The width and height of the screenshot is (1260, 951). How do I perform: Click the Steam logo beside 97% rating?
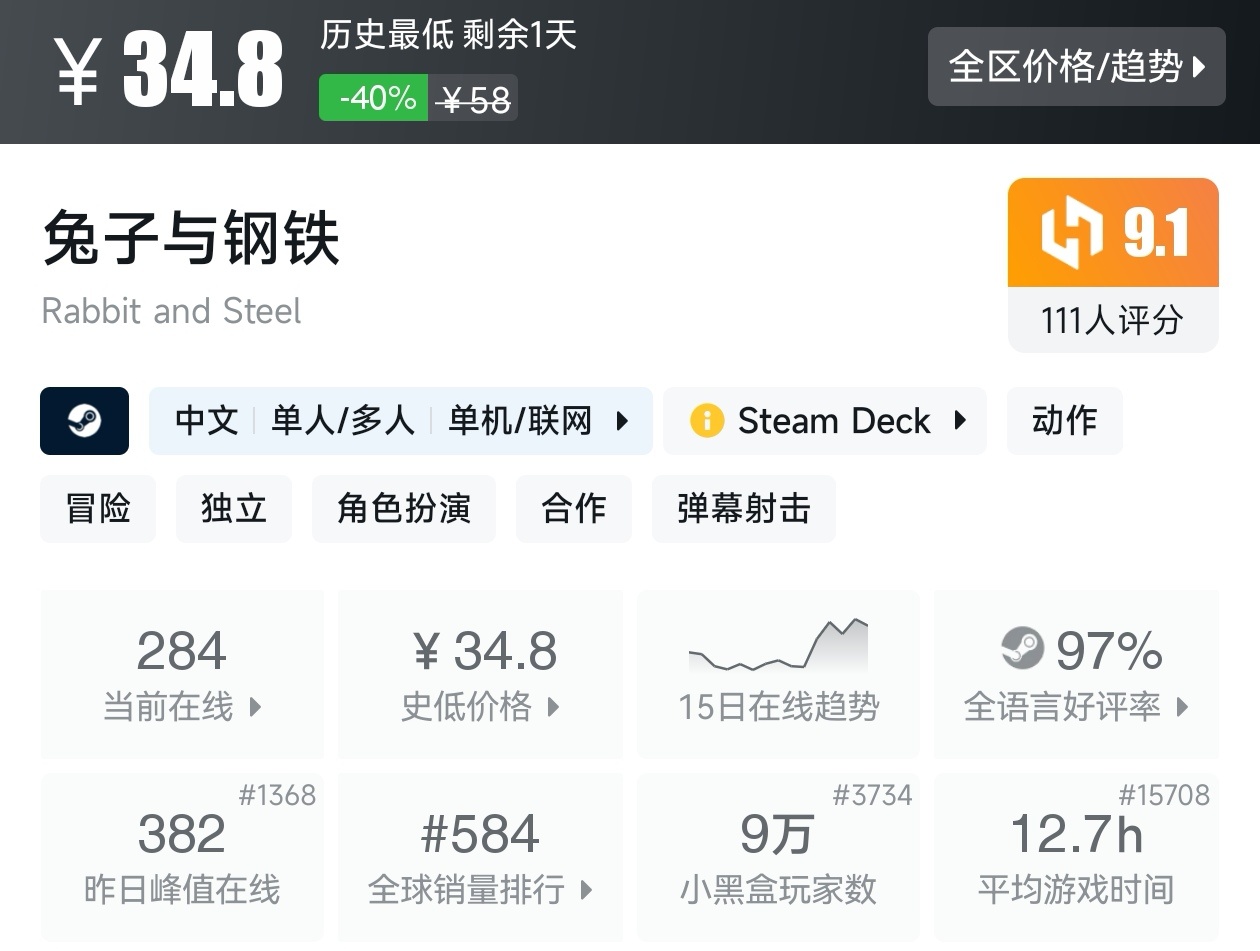point(1022,649)
